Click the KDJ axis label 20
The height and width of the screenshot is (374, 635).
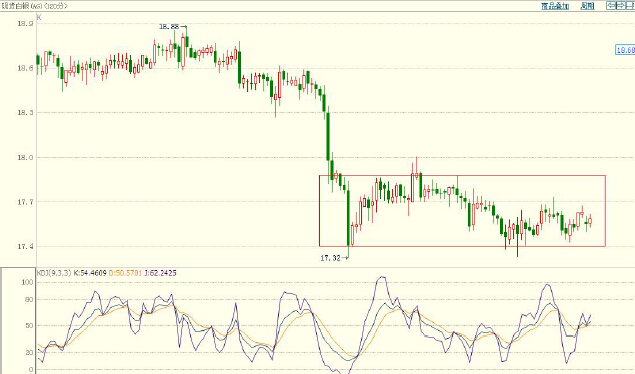(x=29, y=353)
